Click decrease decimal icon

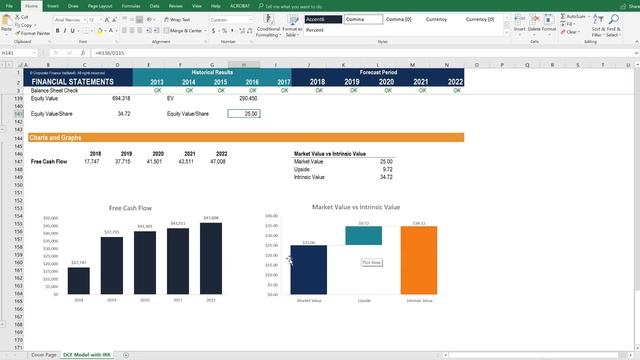pos(249,31)
